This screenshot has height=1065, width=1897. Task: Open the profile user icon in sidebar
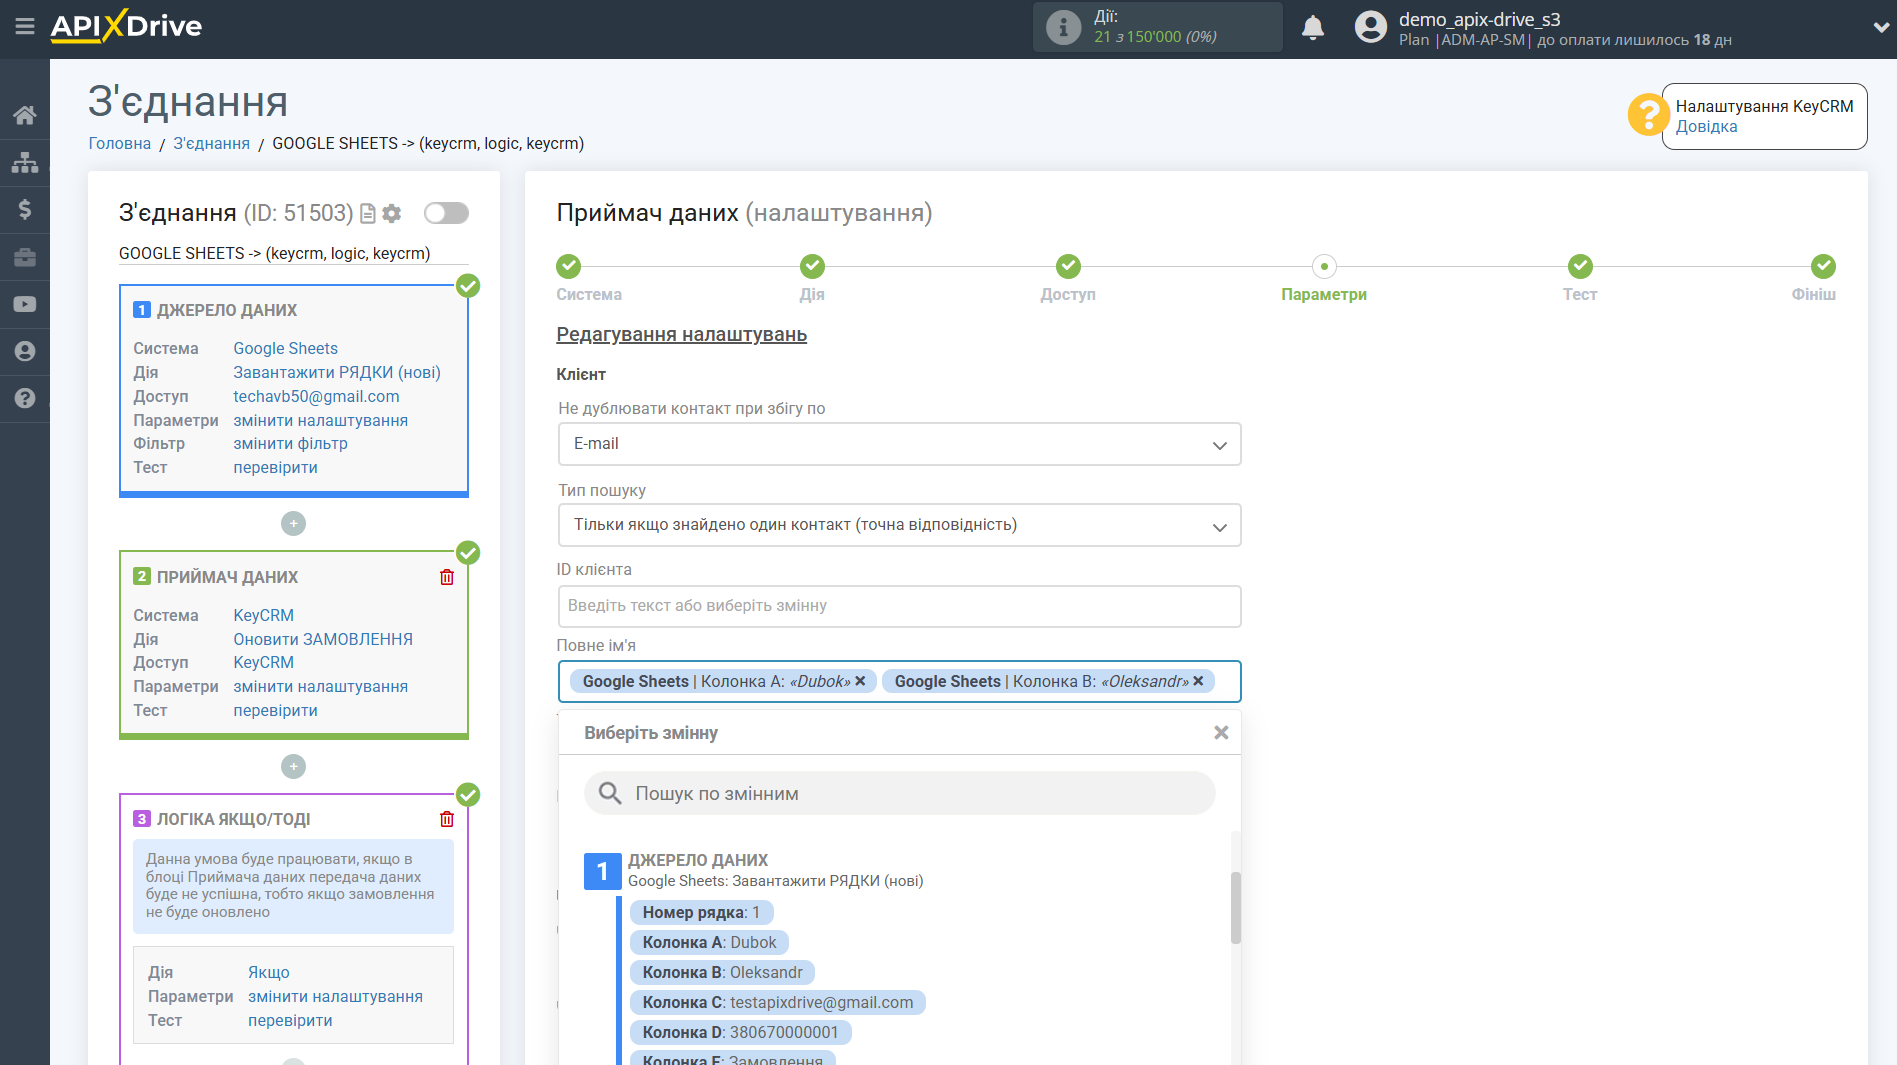(x=25, y=351)
